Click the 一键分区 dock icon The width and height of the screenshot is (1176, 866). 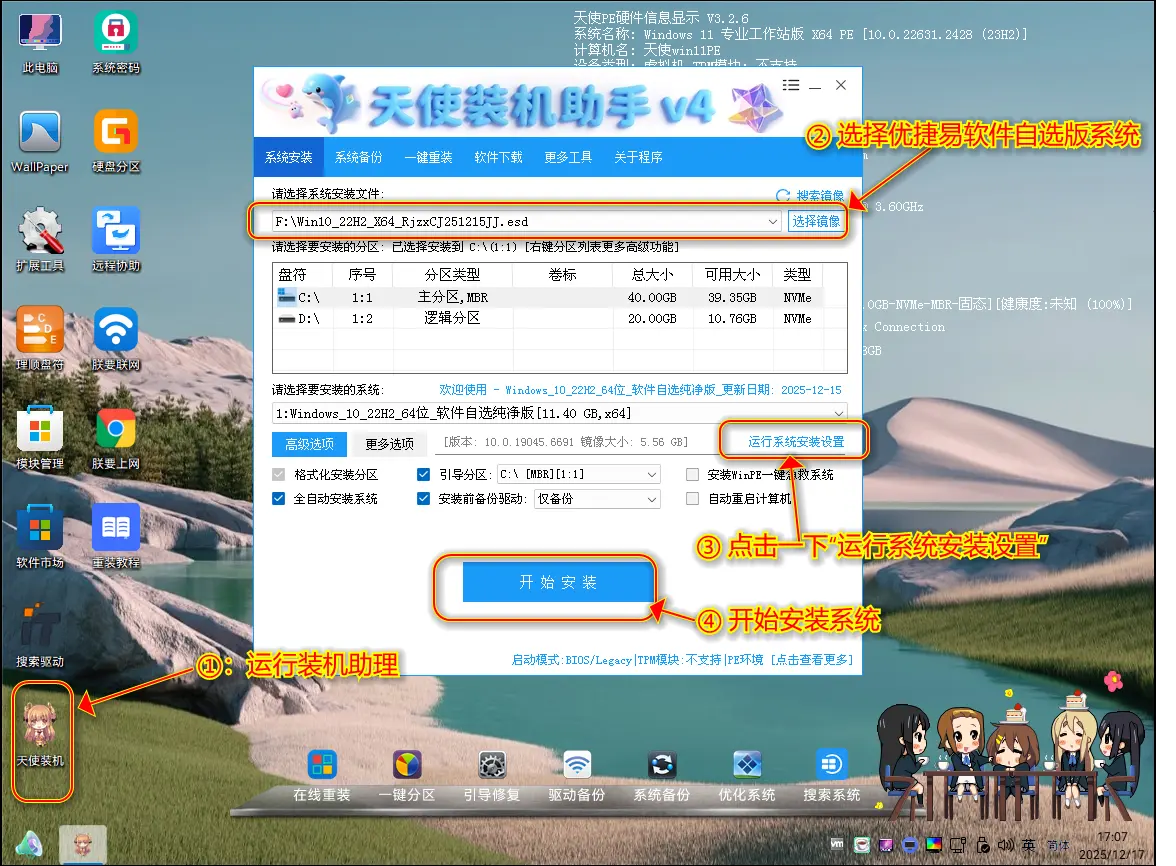point(406,775)
